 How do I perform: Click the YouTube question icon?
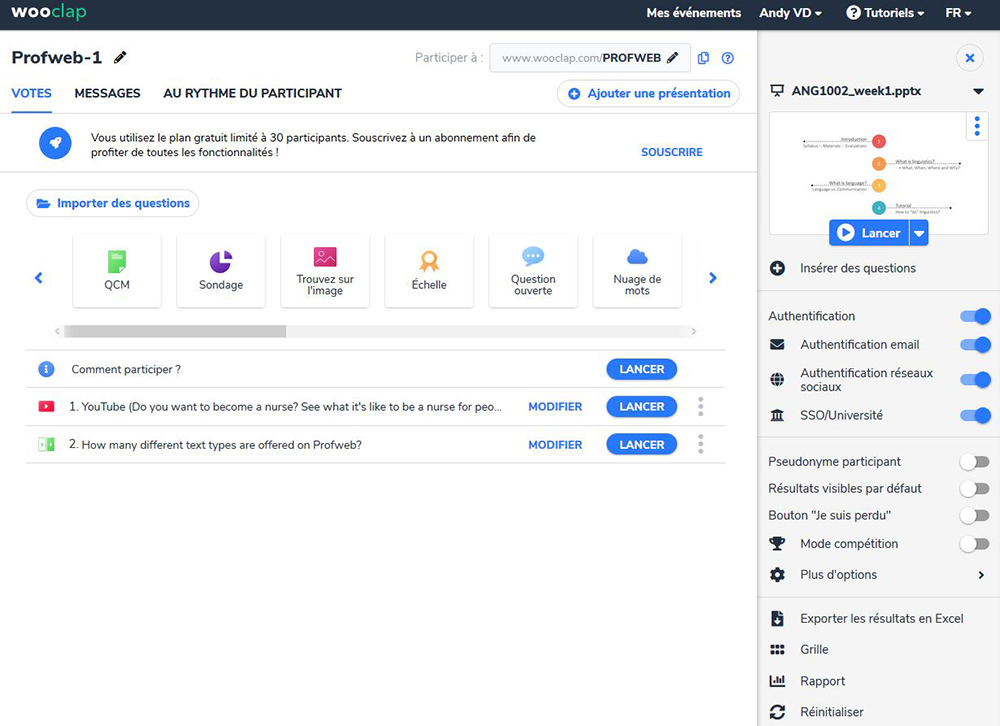coord(46,406)
